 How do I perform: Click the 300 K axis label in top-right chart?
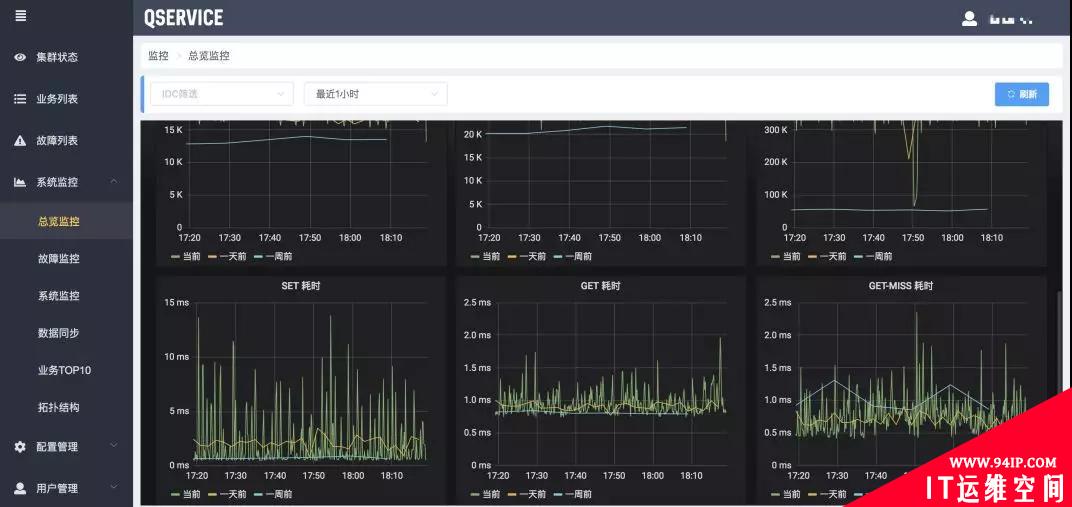776,130
